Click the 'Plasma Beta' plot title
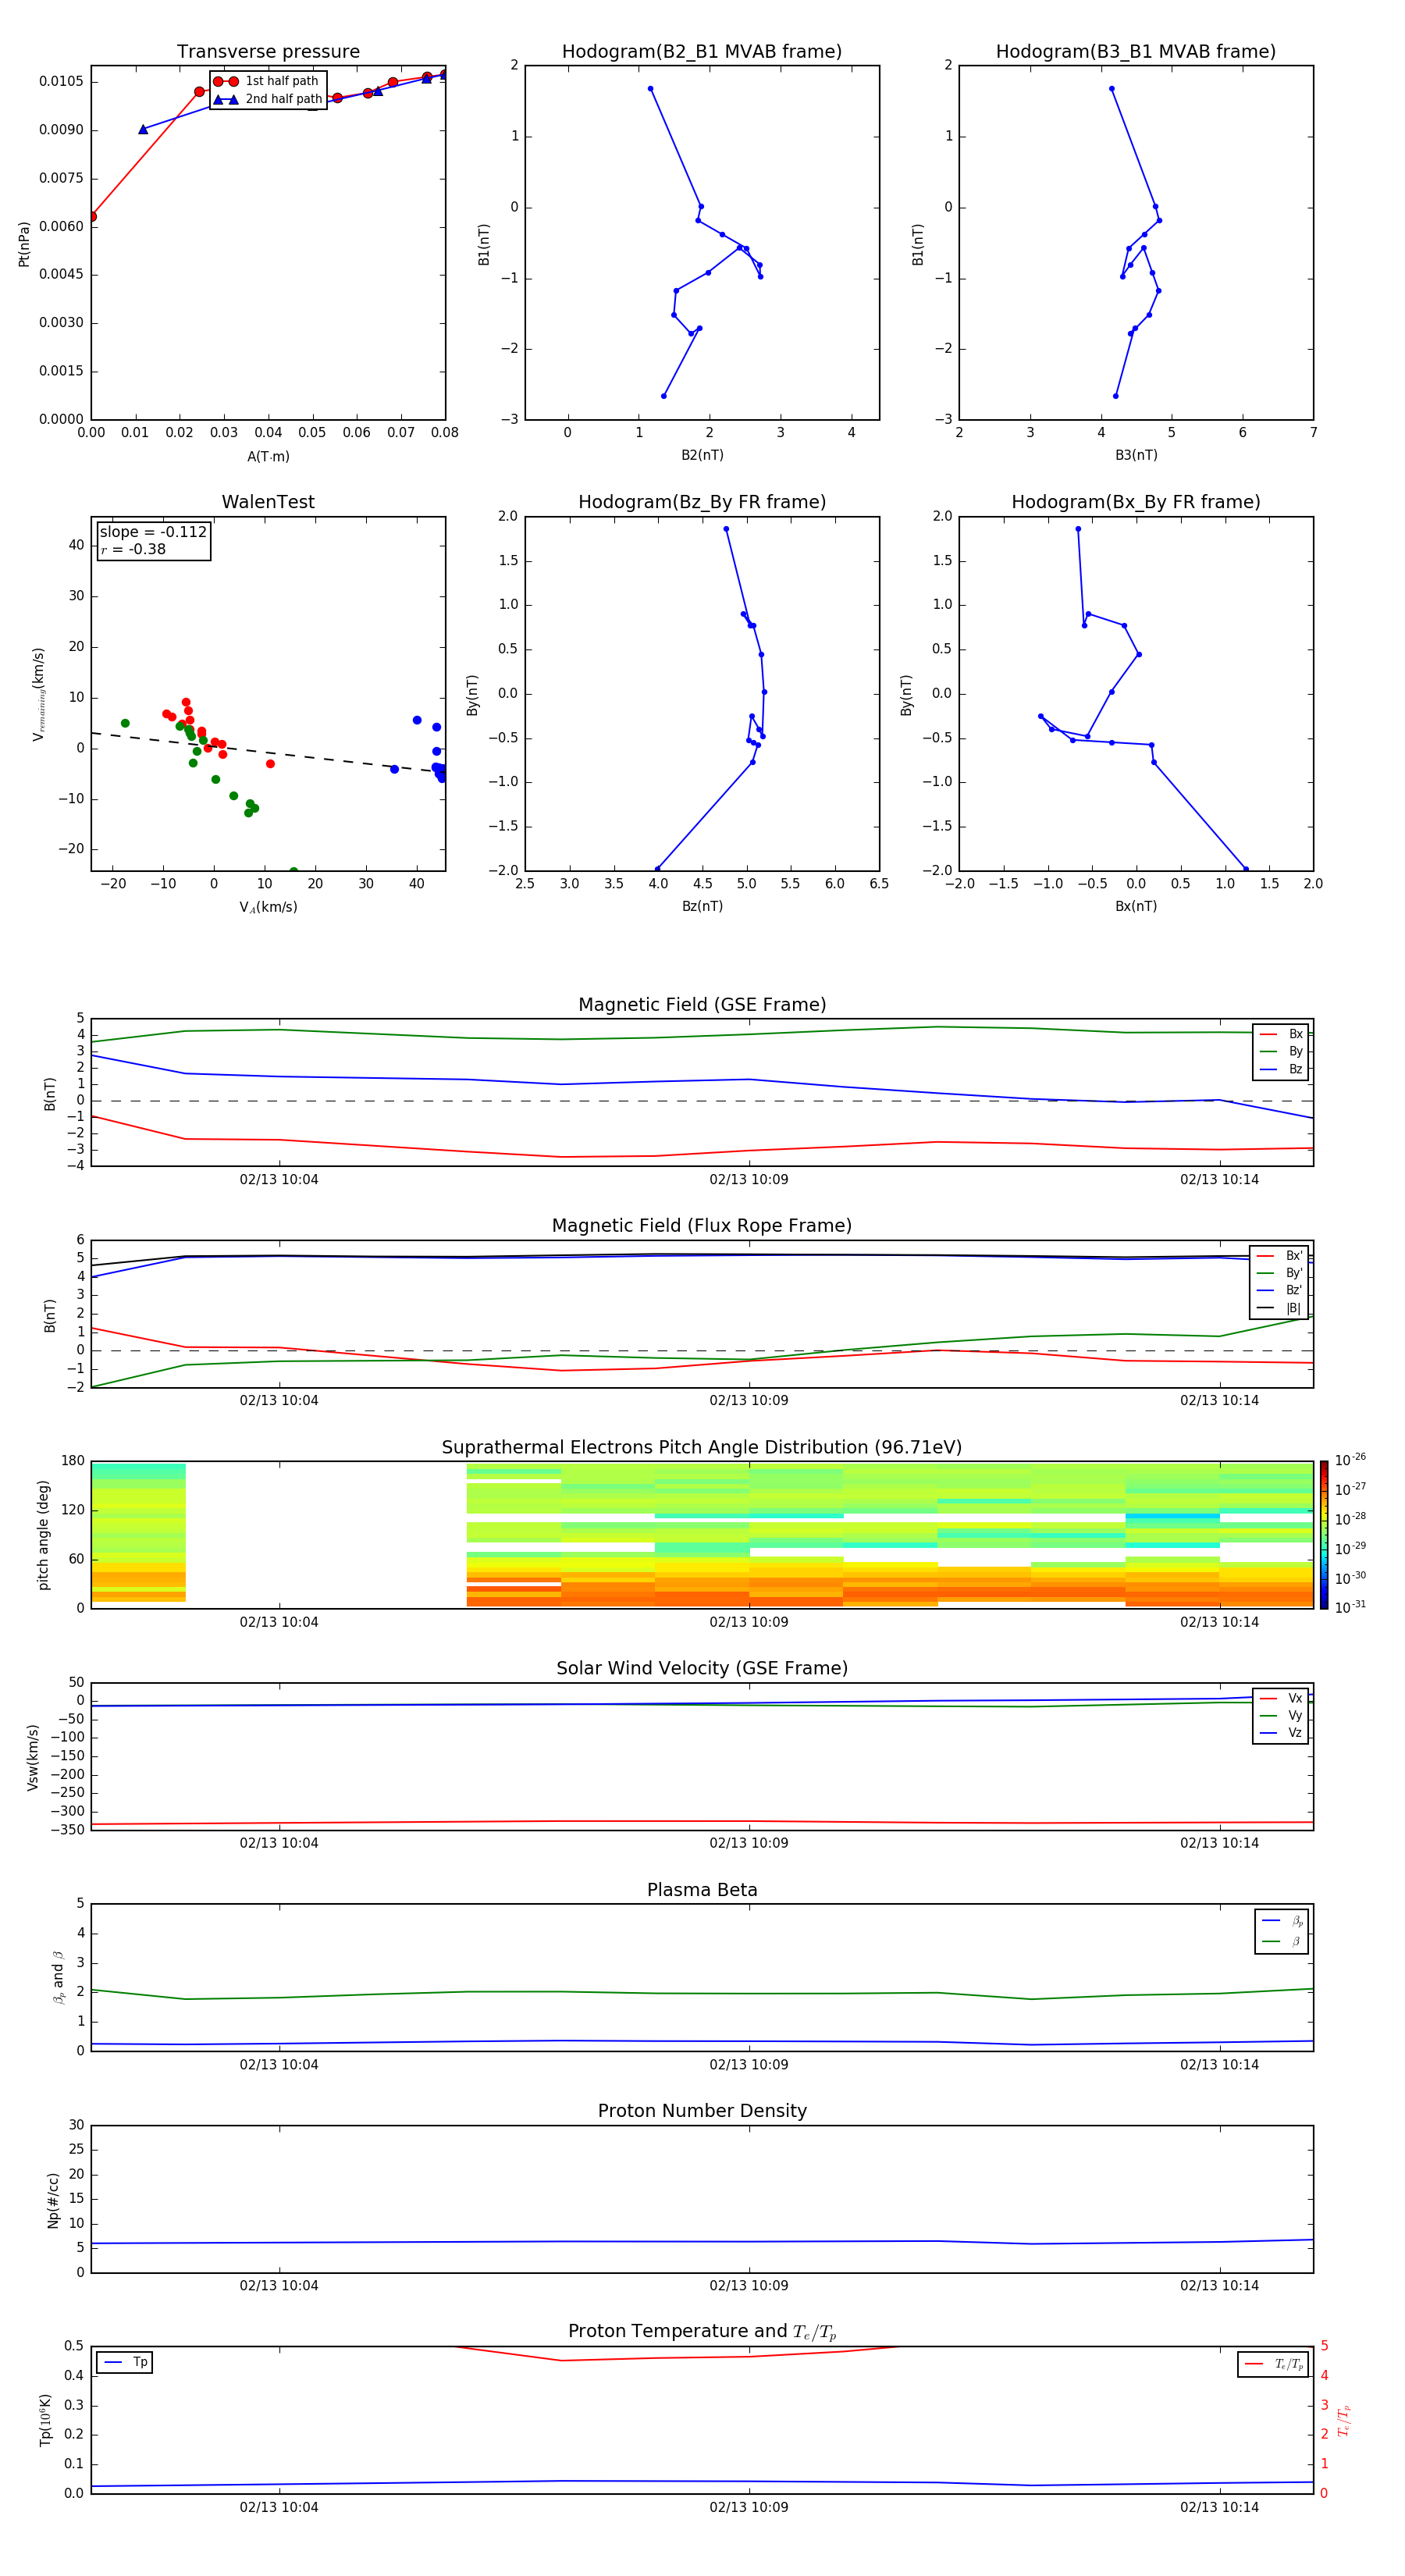The width and height of the screenshot is (1405, 2576). point(702,1890)
